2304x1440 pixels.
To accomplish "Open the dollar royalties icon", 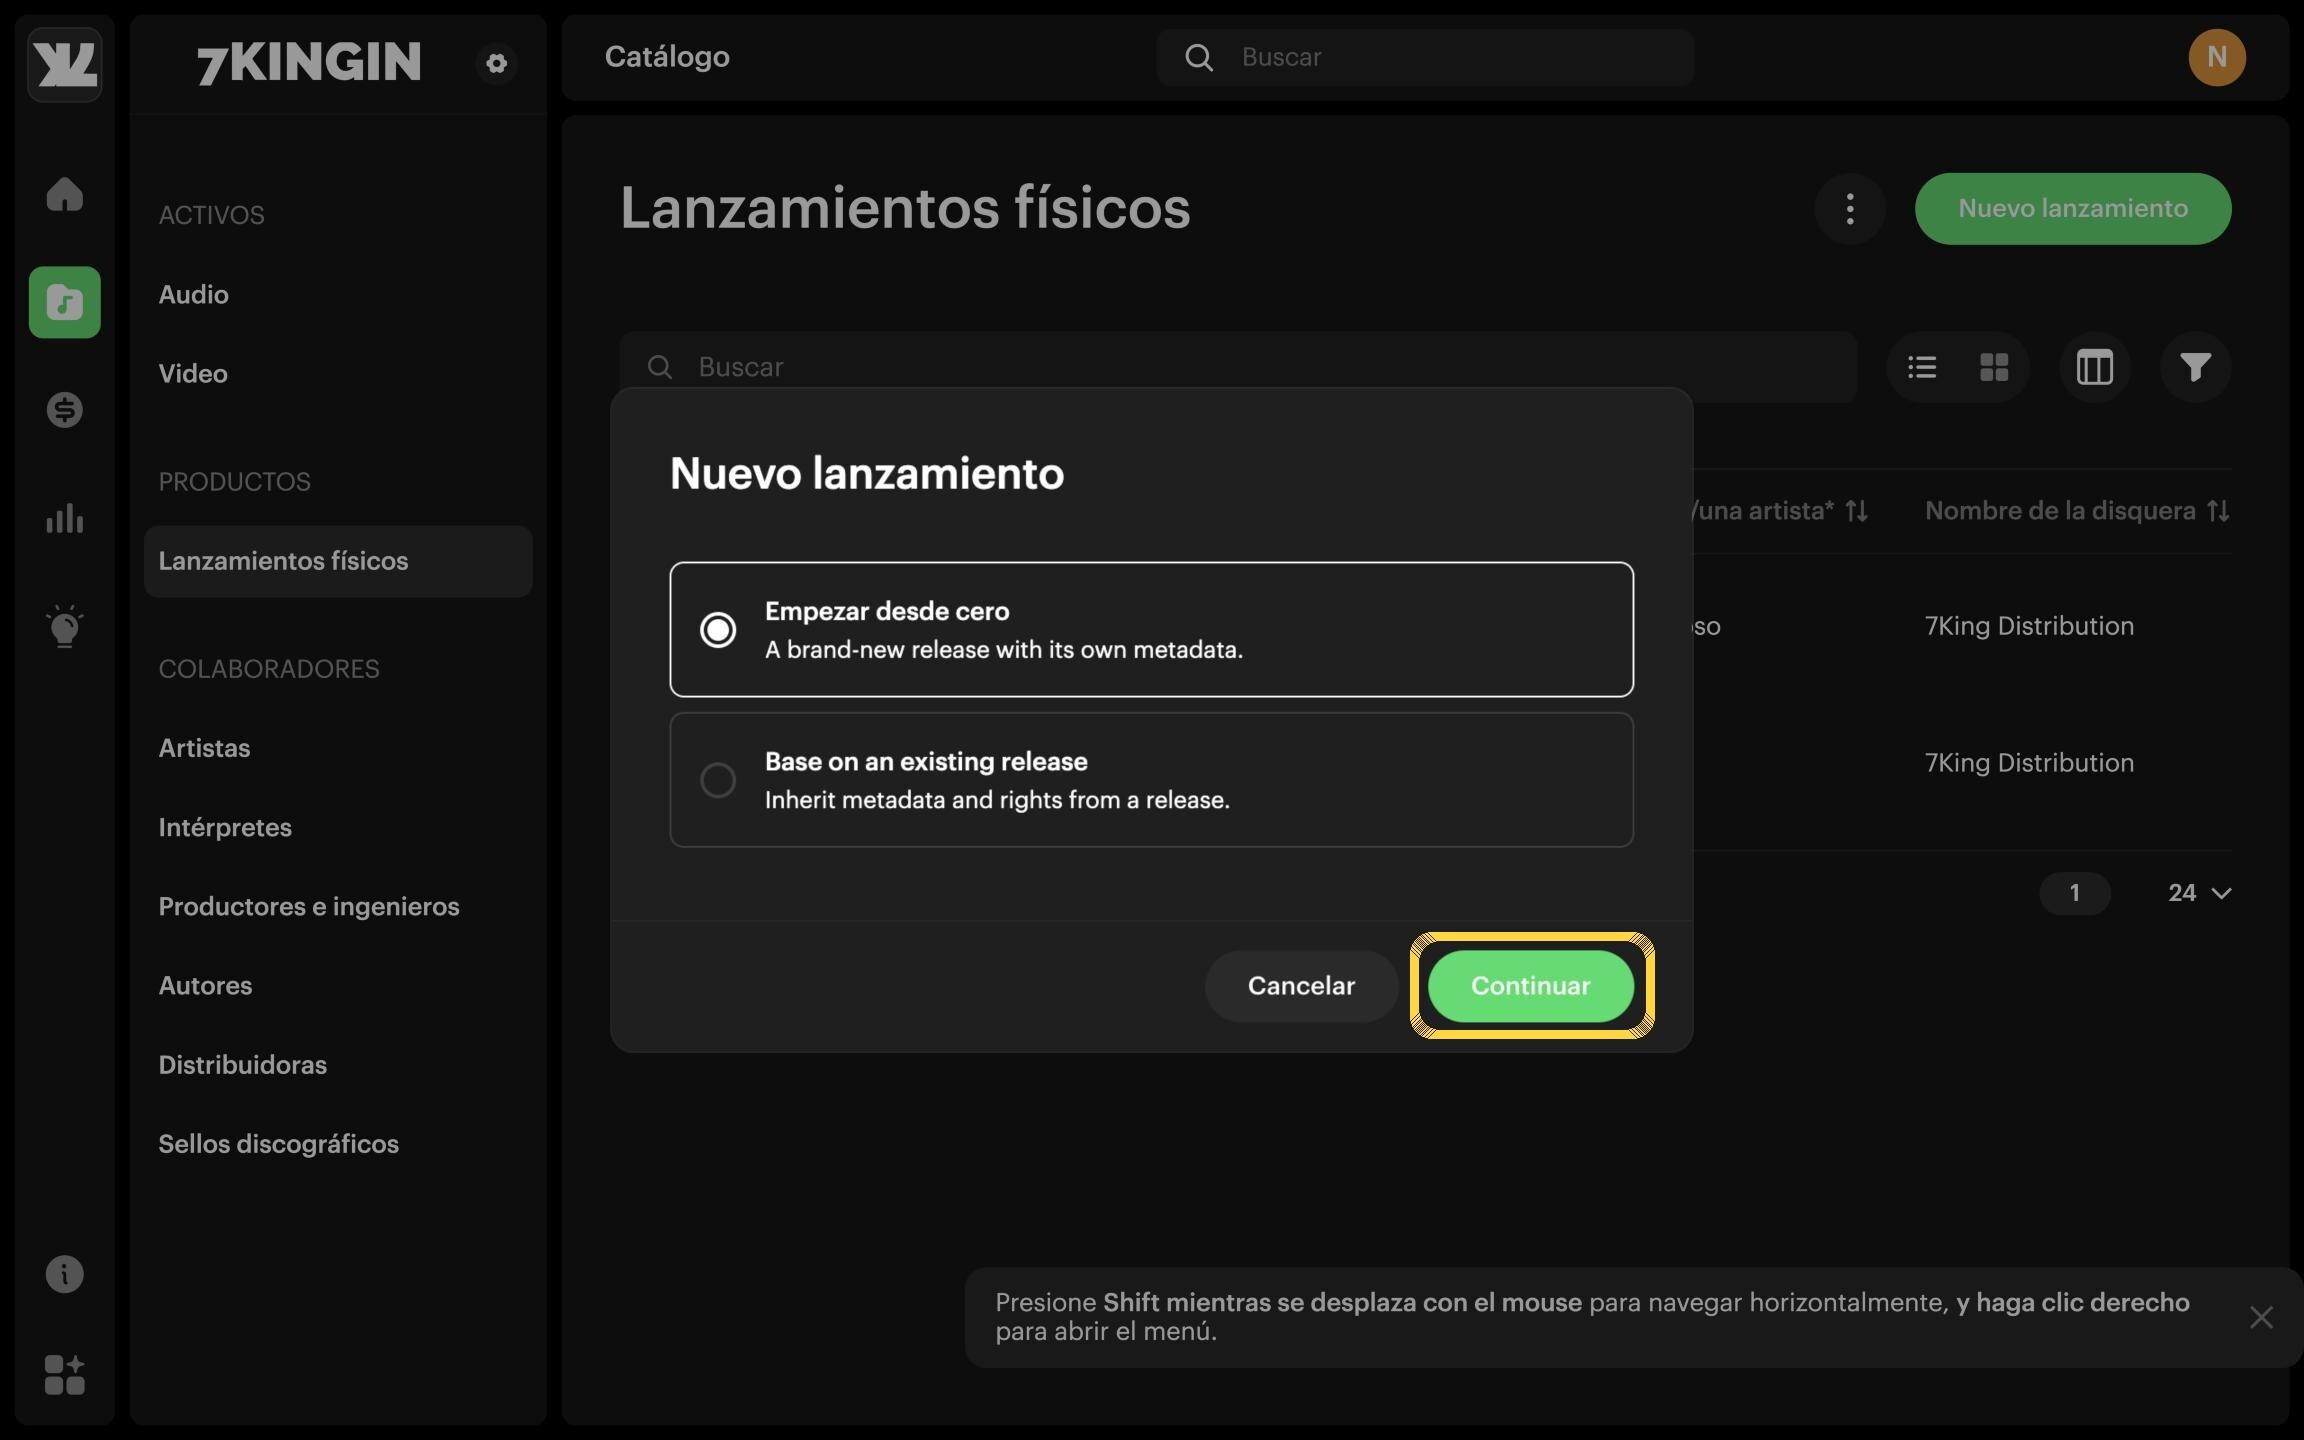I will pos(64,410).
